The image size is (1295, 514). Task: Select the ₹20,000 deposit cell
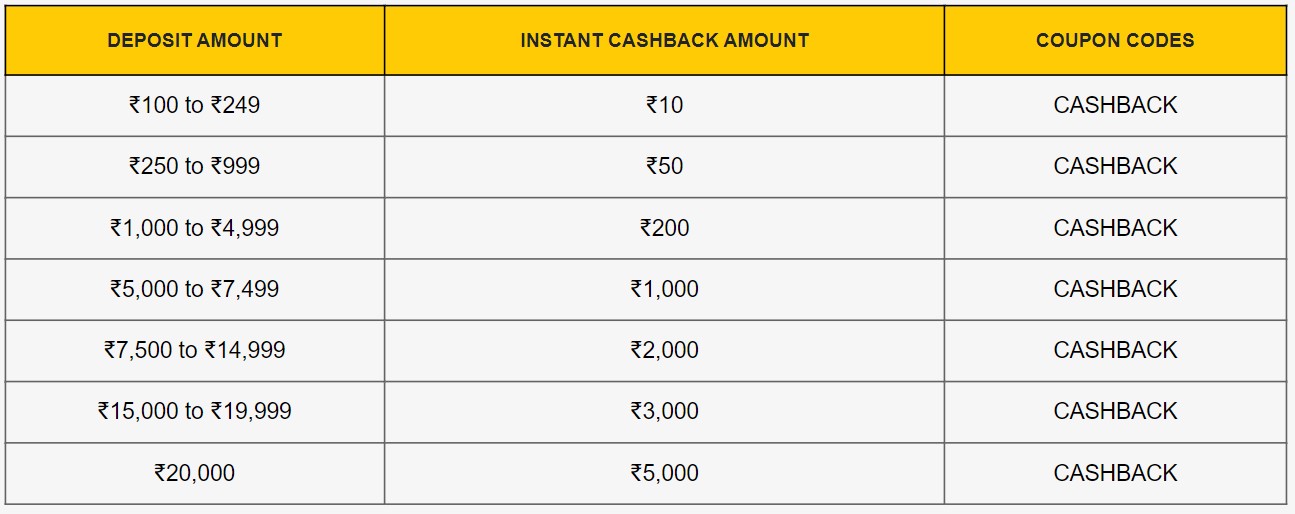point(195,474)
